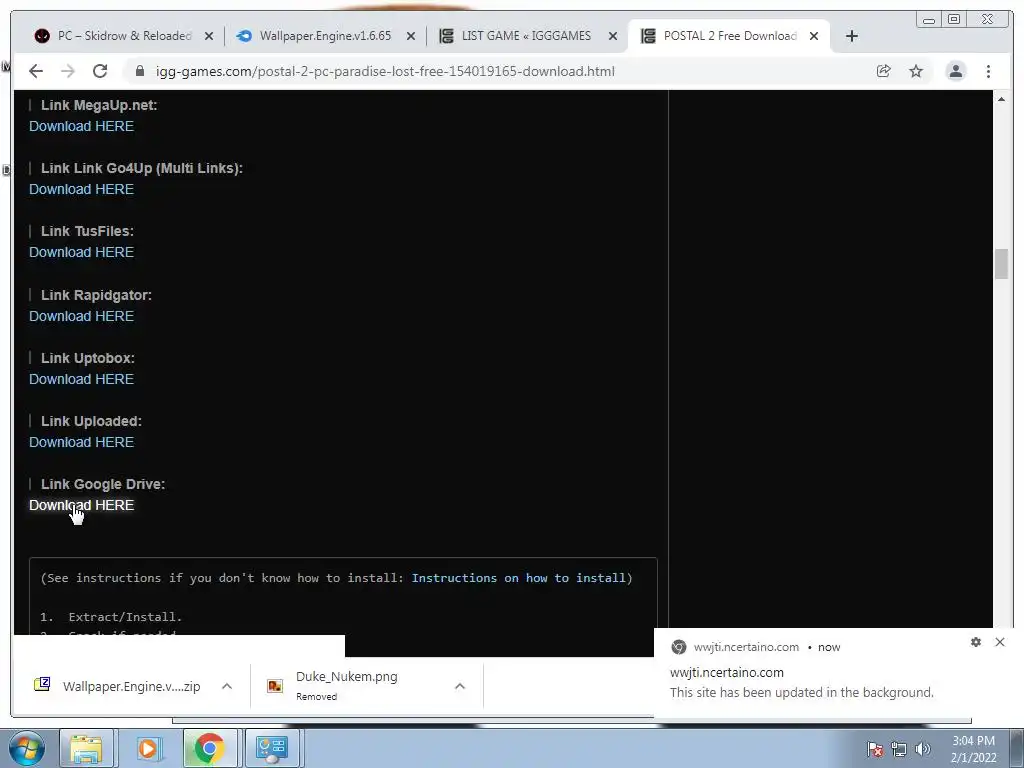Close the POSTAL 2 Free Download tab
Viewport: 1024px width, 768px height.
814,37
